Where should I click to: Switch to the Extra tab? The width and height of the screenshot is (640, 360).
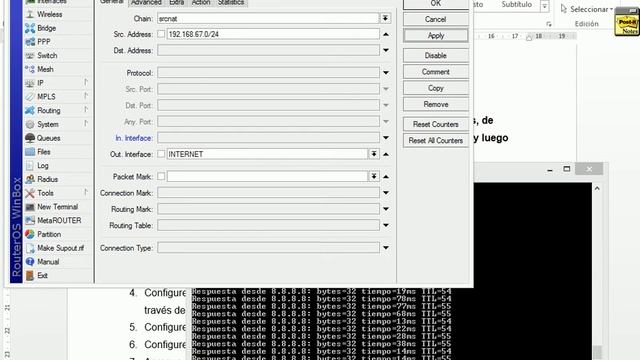coord(176,3)
